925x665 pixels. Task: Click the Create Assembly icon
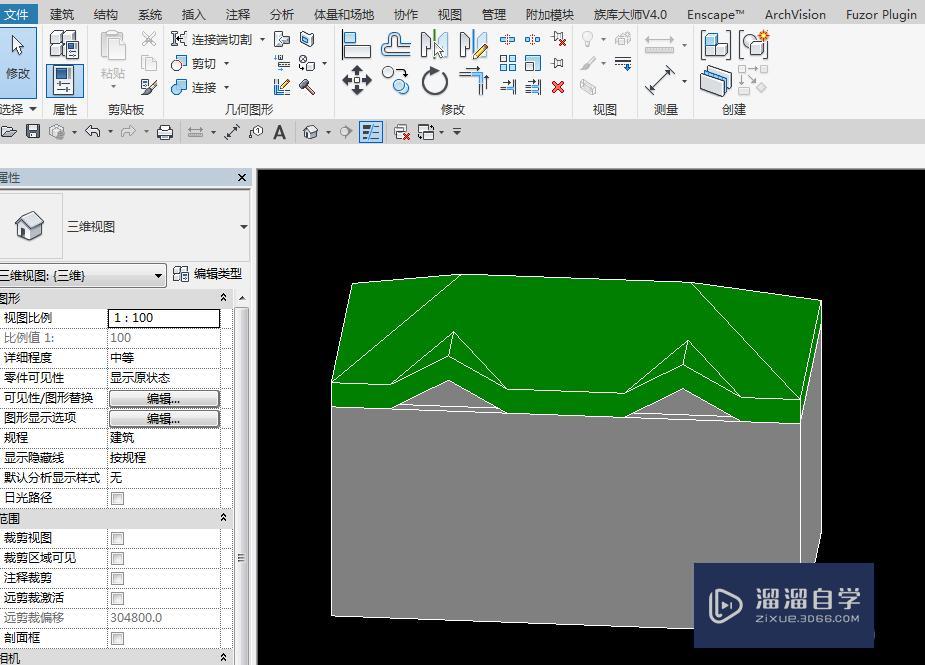(716, 45)
